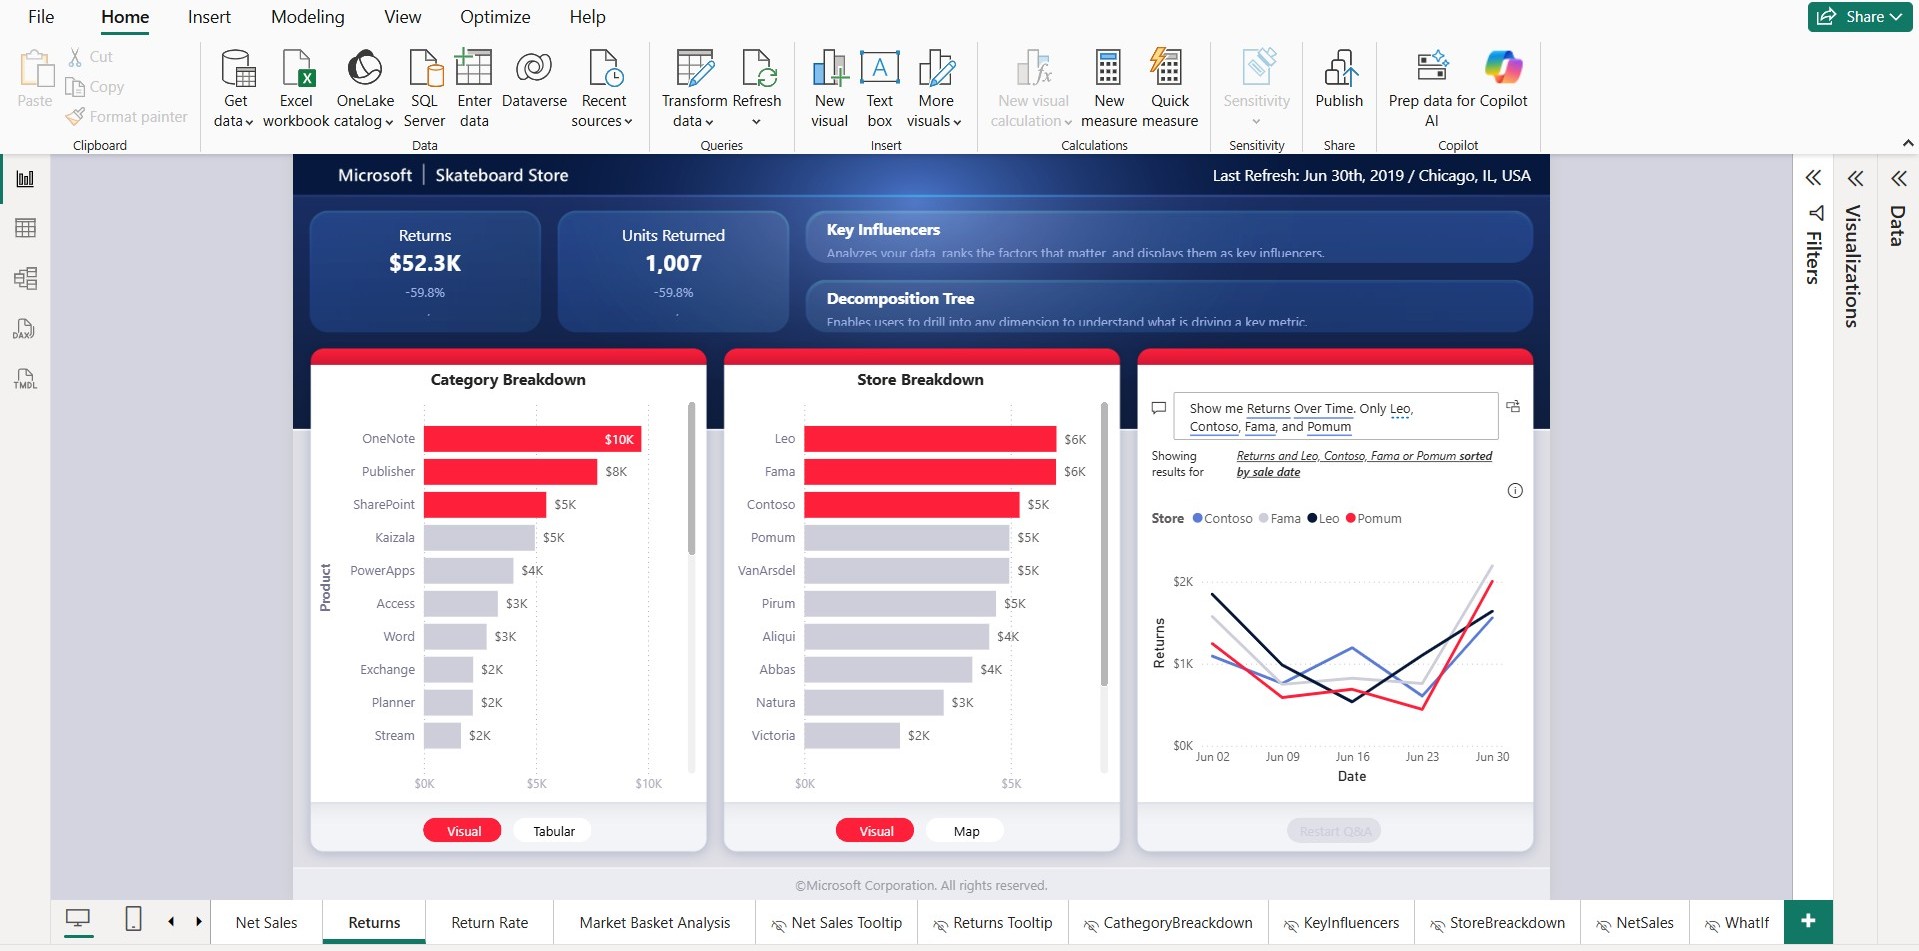Screen dimensions: 1919x951
Task: Click the red OneNote bar
Action: (x=532, y=439)
